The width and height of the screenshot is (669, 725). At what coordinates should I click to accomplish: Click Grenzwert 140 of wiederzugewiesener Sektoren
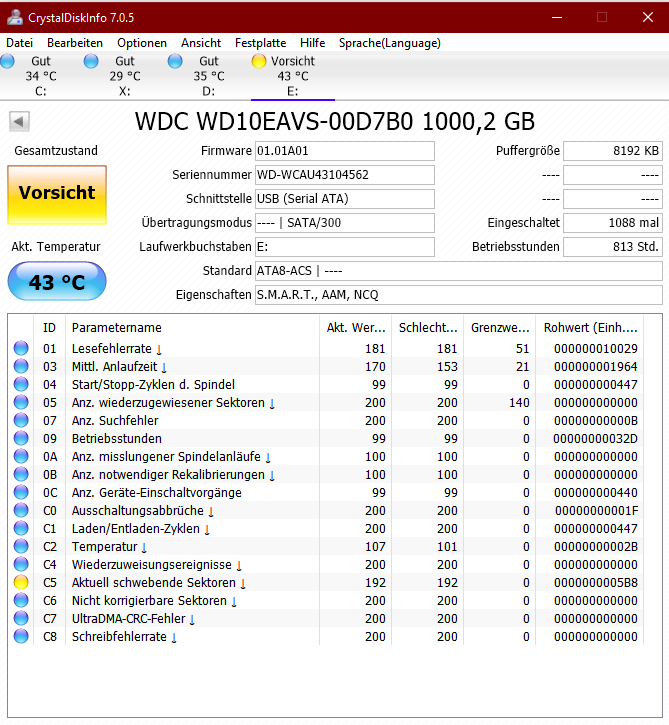tap(519, 402)
